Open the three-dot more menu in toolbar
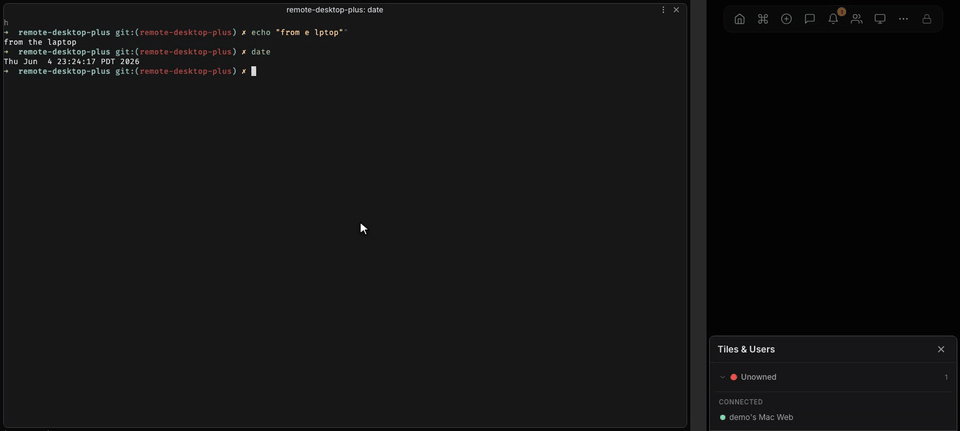 point(903,19)
